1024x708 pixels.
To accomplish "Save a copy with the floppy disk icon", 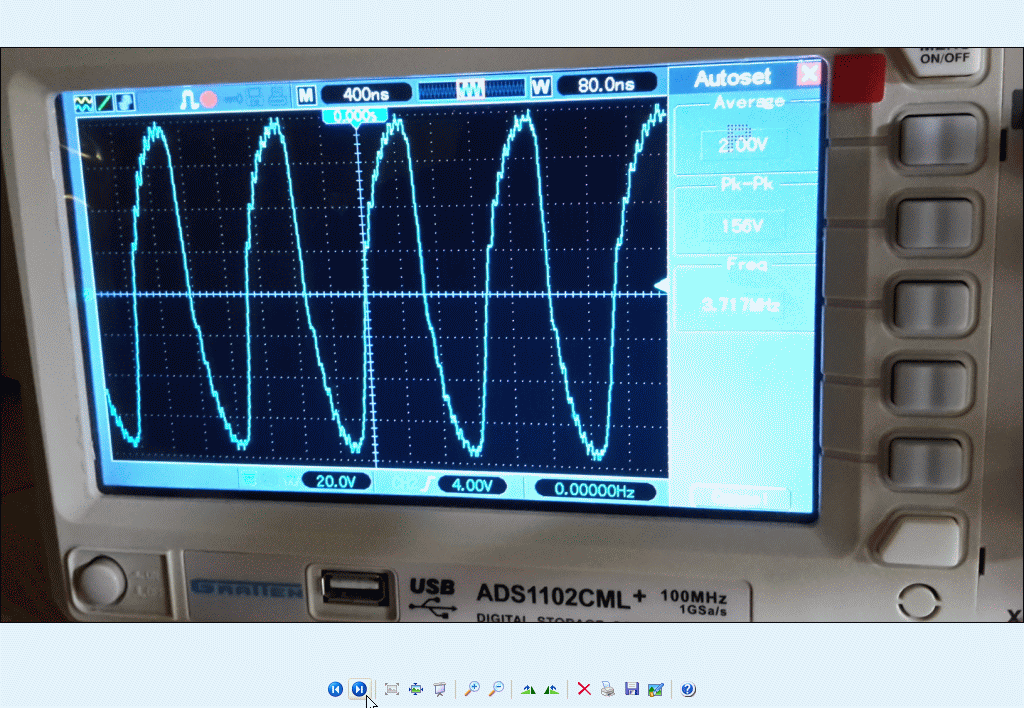I will 631,689.
